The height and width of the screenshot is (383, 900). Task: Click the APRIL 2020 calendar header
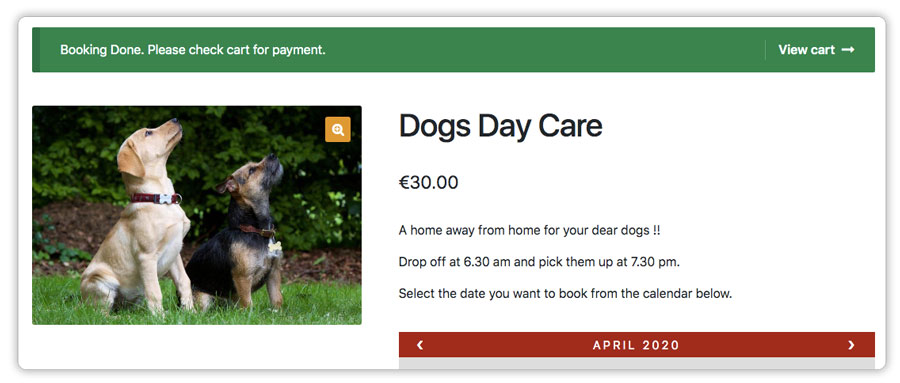(636, 345)
